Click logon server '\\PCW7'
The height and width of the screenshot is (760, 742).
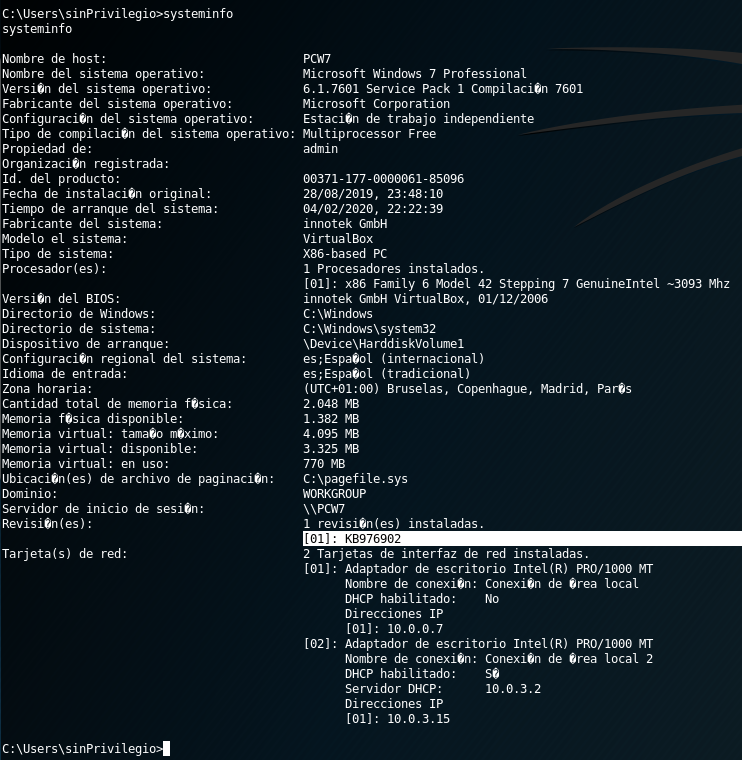pos(324,509)
